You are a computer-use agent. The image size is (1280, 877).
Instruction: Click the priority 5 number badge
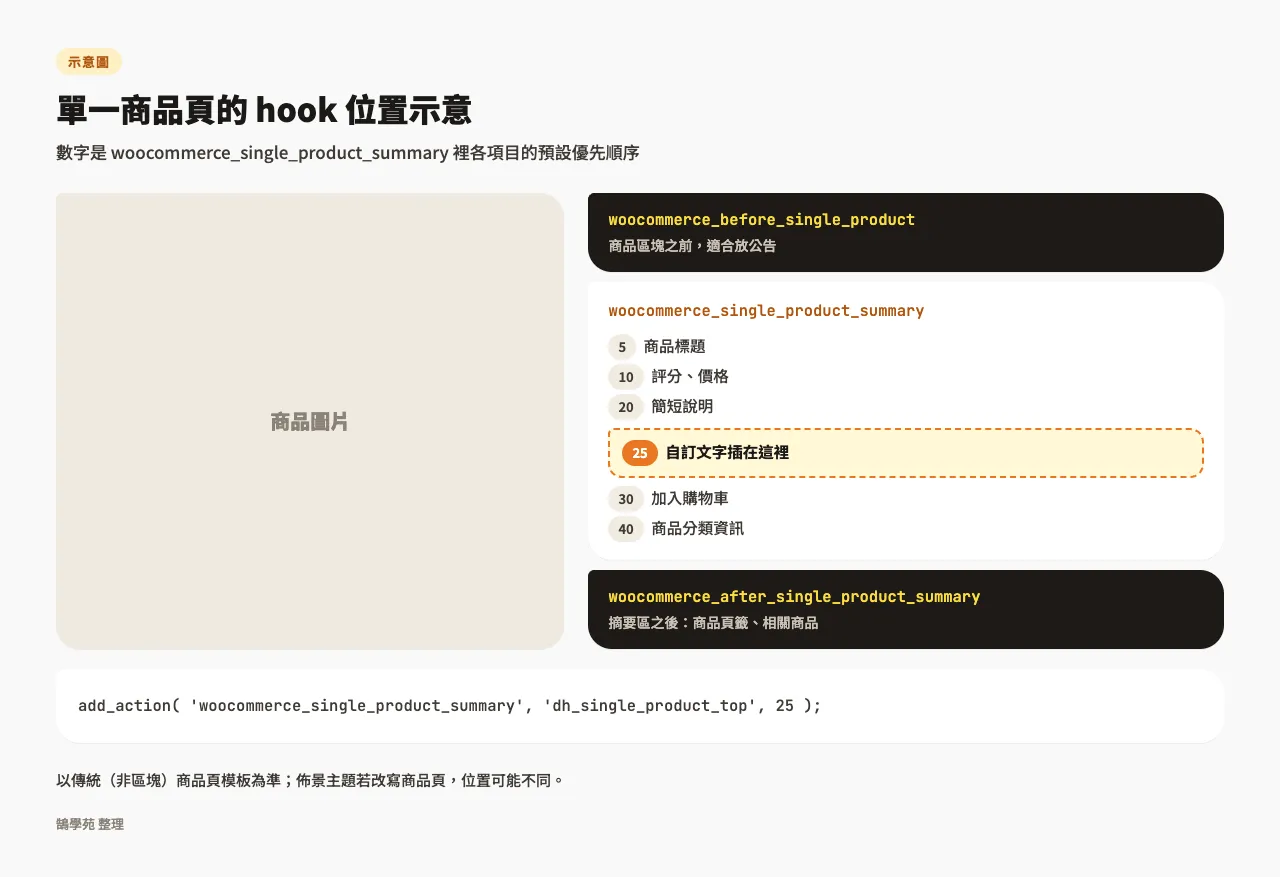[x=622, y=347]
